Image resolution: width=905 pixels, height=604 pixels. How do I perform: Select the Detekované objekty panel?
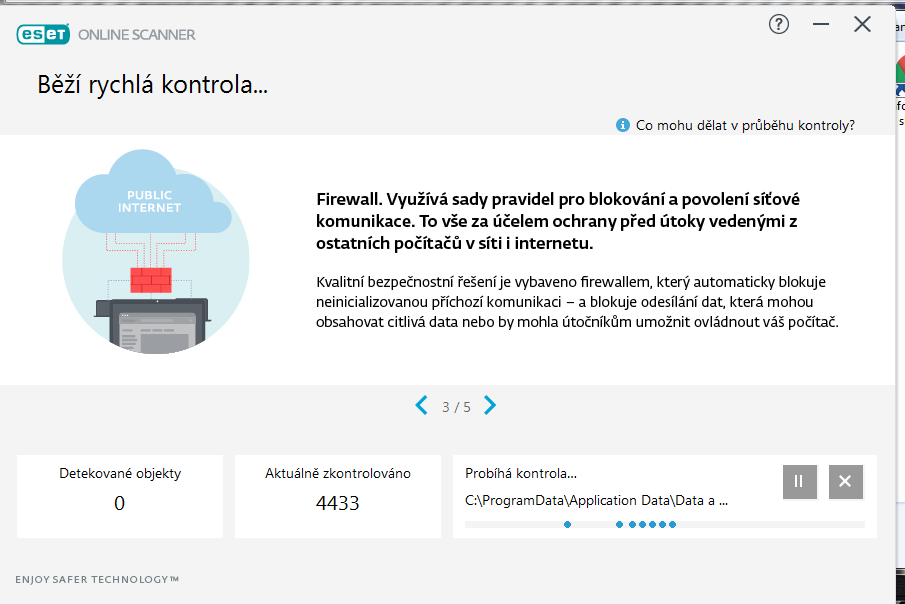pos(120,496)
